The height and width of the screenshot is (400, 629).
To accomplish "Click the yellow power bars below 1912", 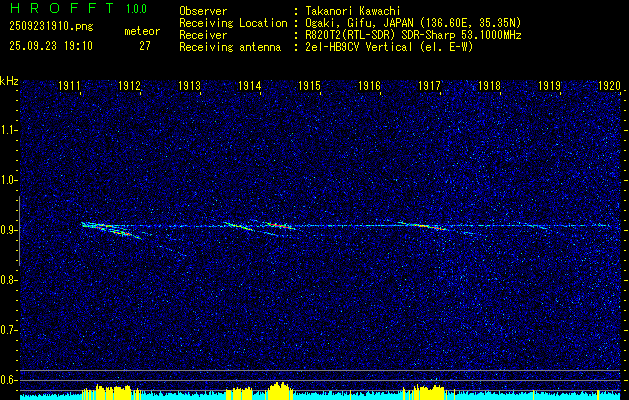I will point(112,392).
